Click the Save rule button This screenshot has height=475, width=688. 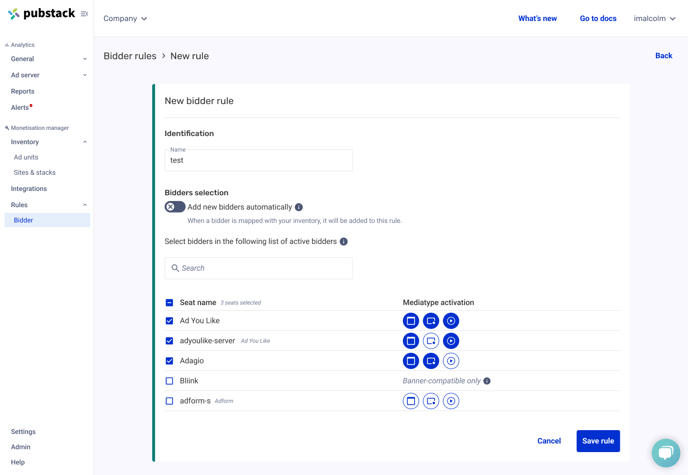[x=598, y=441]
